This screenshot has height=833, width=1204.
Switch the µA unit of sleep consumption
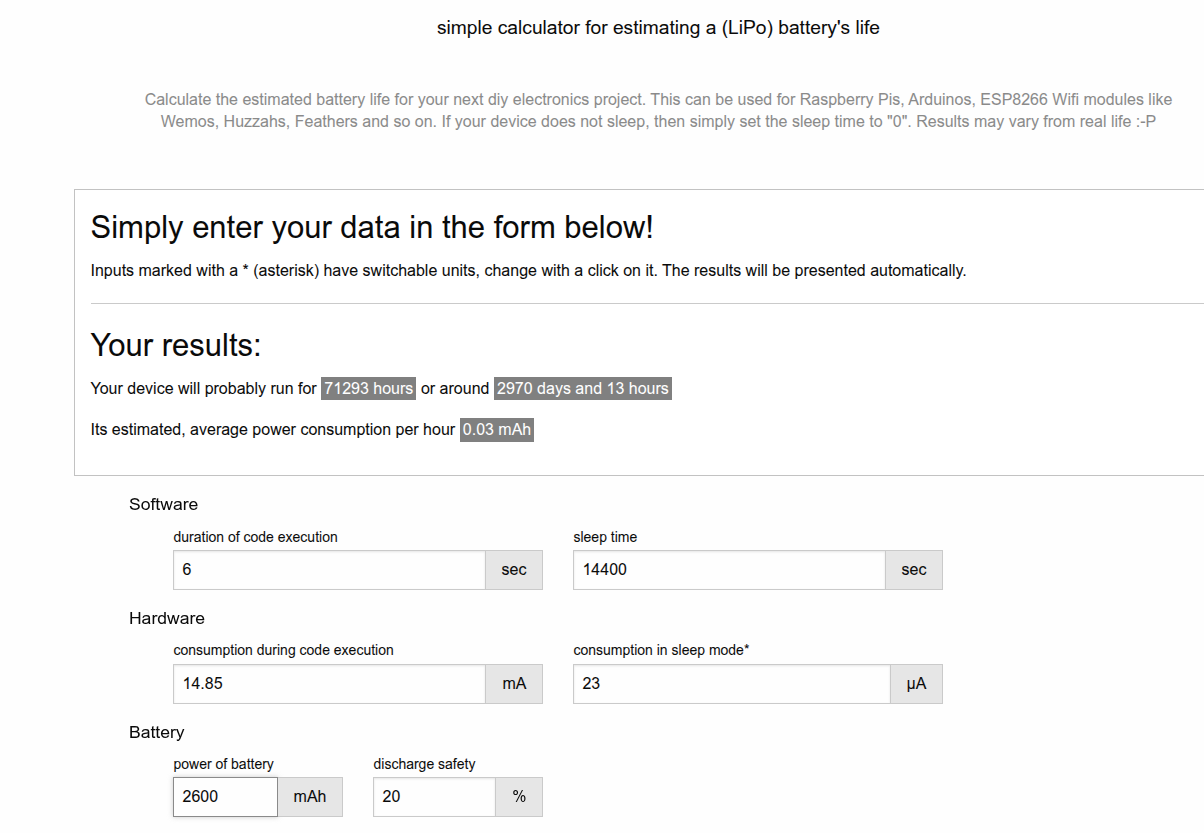tap(917, 684)
